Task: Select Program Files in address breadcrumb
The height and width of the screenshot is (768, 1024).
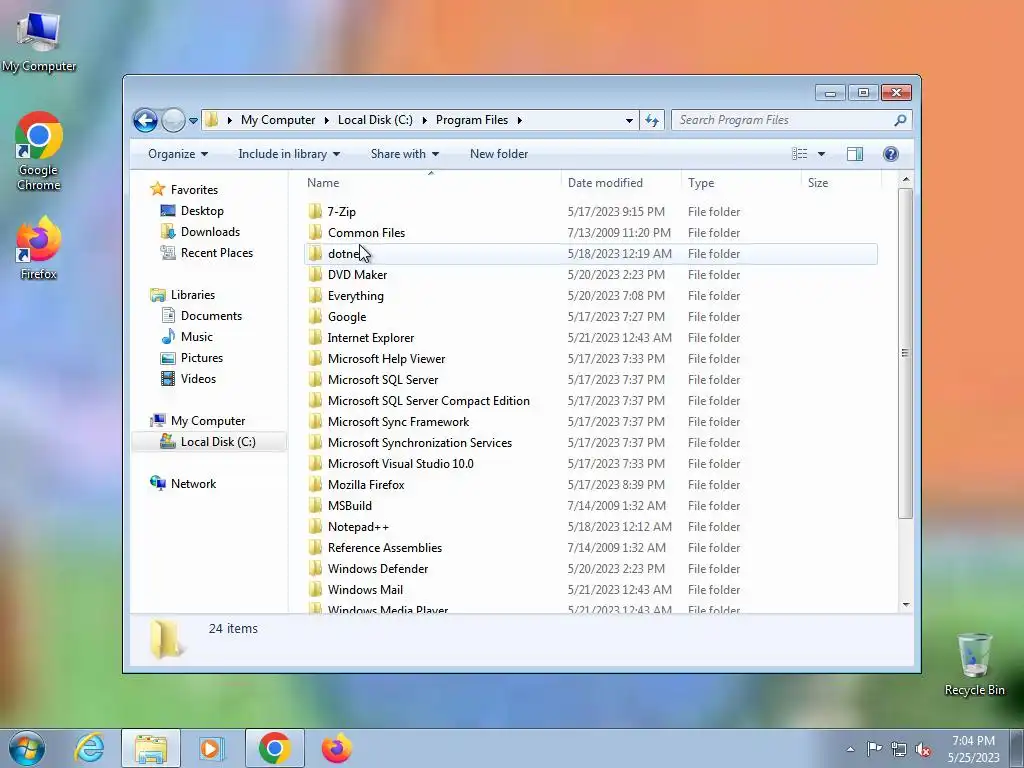Action: click(x=472, y=120)
